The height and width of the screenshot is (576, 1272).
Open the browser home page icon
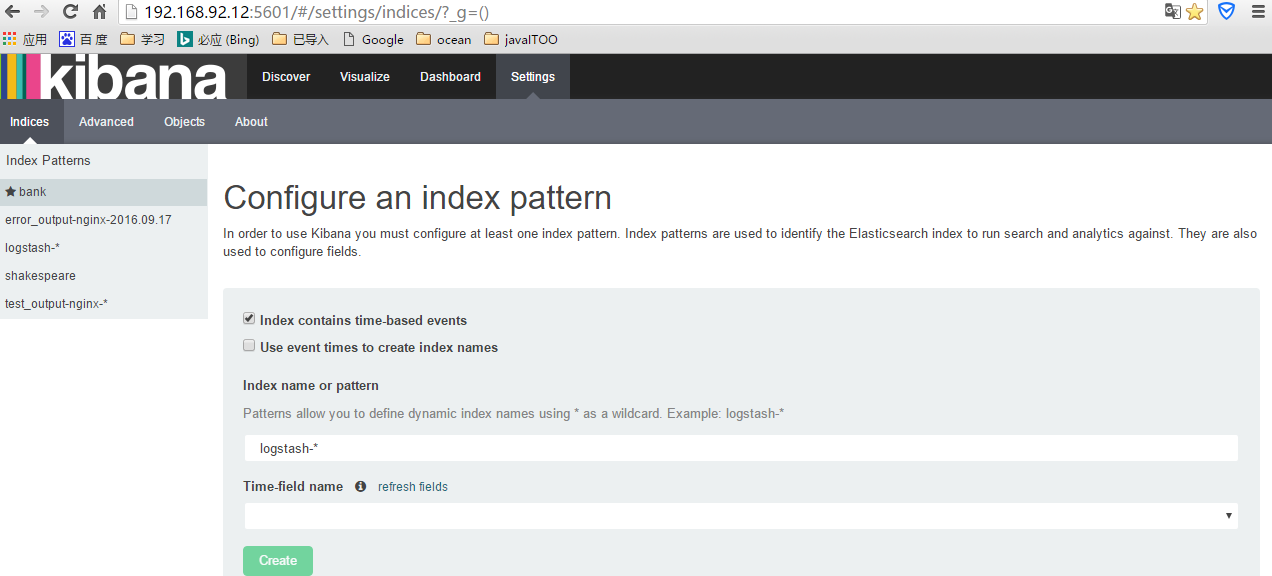click(x=99, y=12)
